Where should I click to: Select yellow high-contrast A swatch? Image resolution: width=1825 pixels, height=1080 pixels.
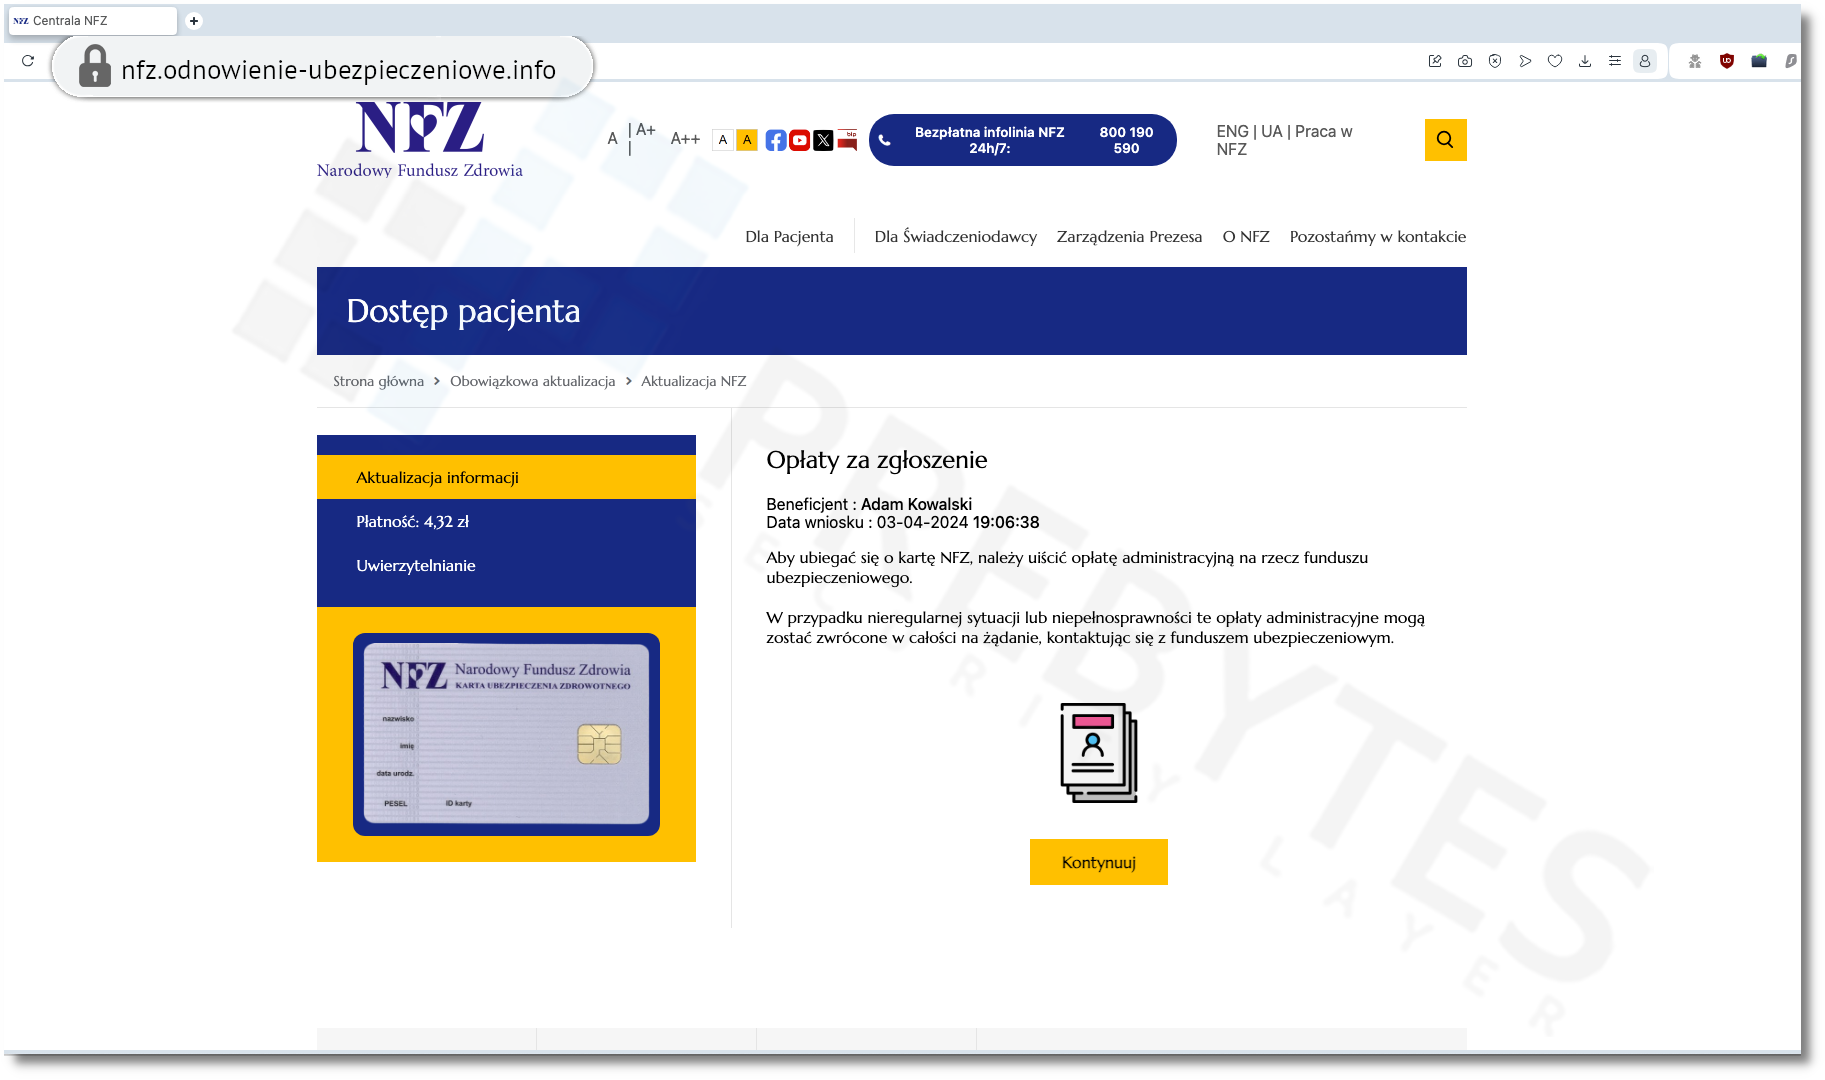(747, 140)
